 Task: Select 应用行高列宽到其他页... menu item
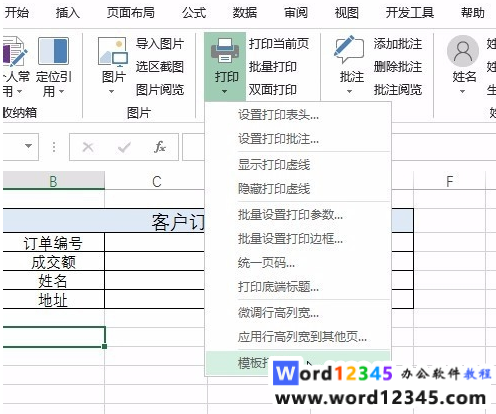tap(298, 337)
